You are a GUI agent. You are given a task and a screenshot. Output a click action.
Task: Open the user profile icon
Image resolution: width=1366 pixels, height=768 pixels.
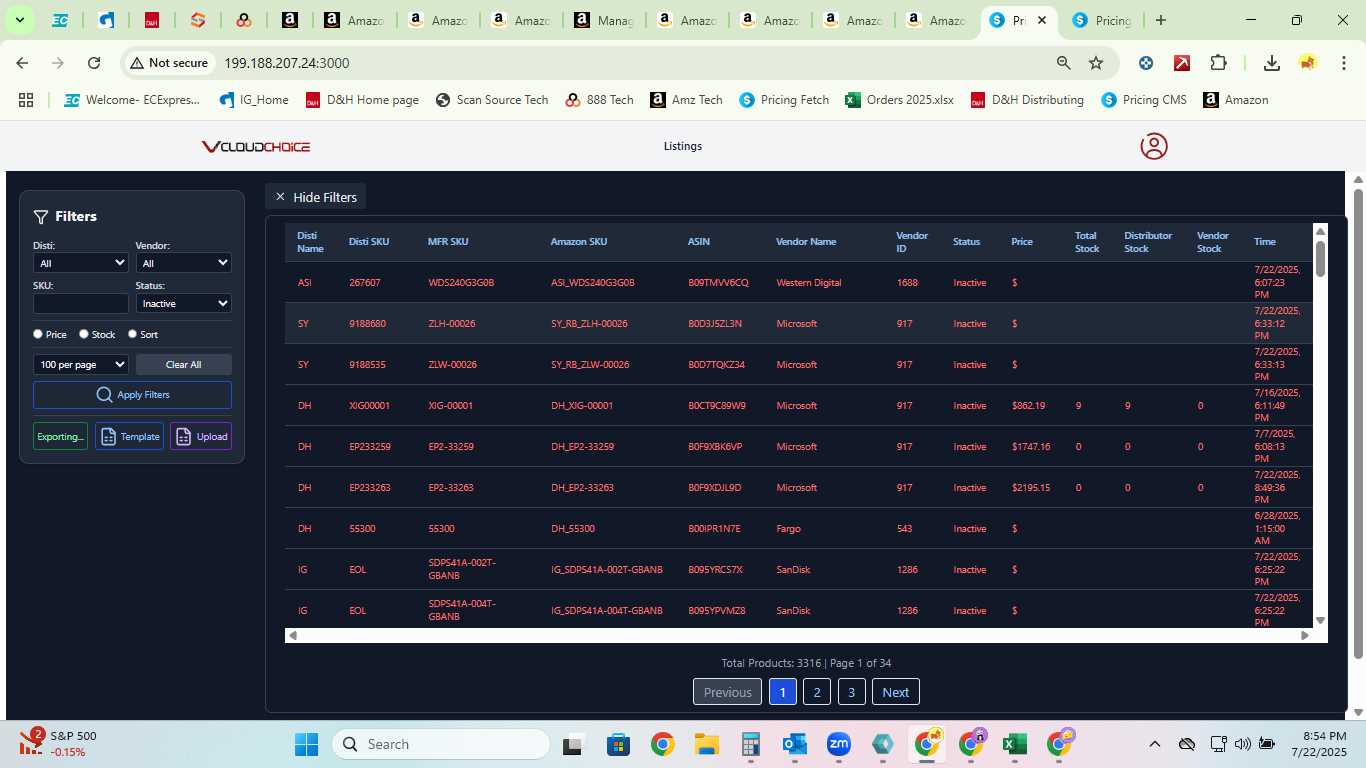tap(1154, 146)
